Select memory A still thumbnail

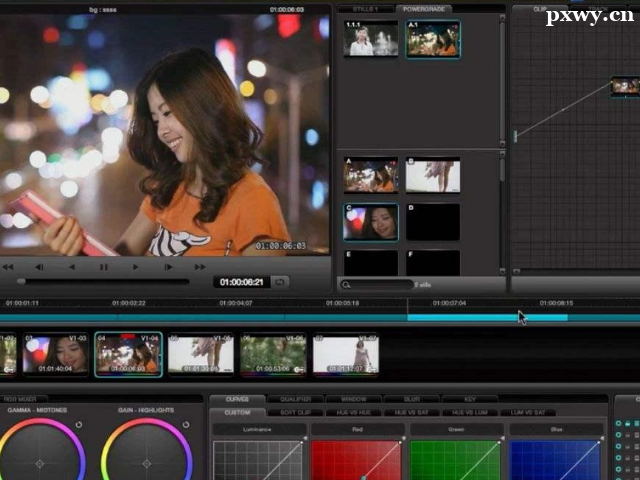(371, 175)
